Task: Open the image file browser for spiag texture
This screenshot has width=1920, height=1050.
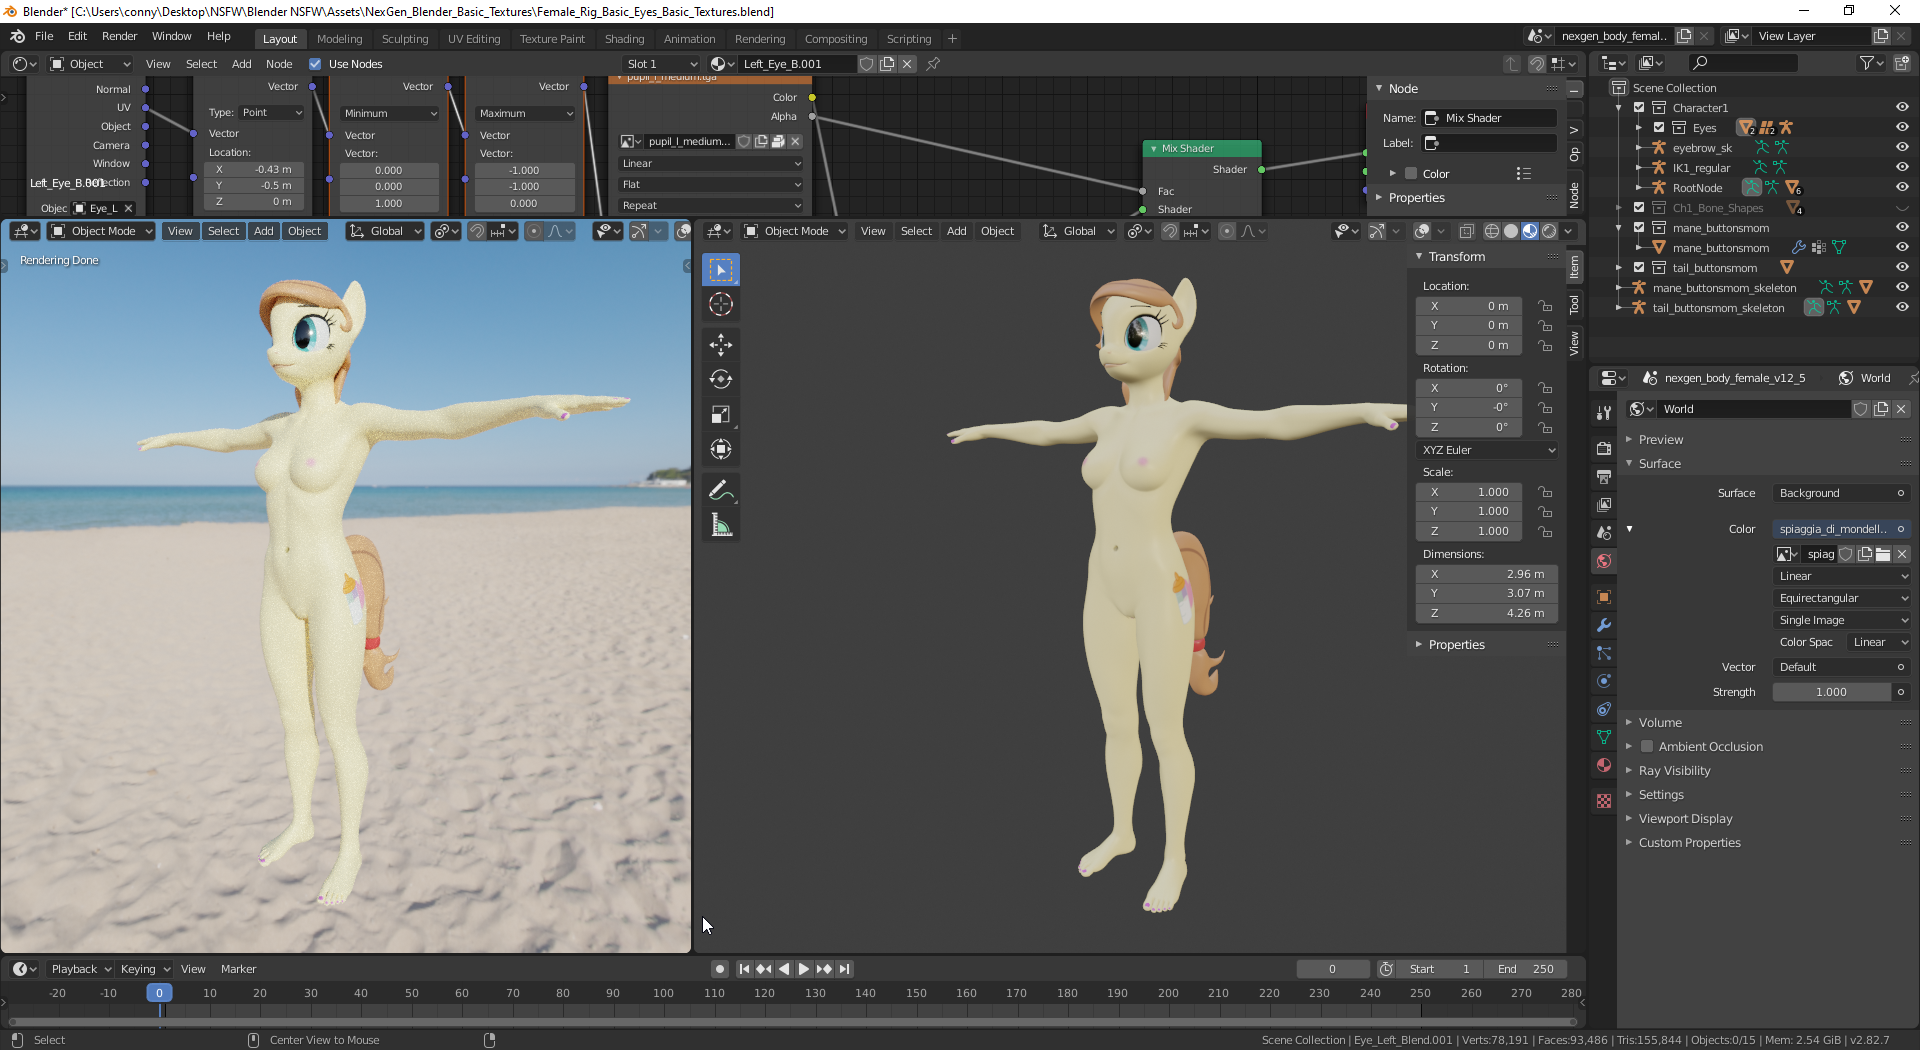Action: point(1883,554)
